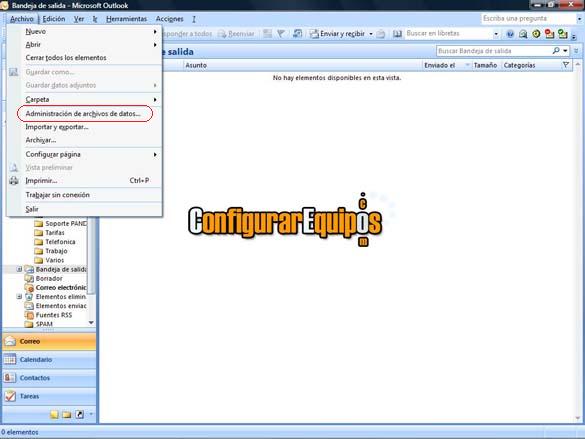The width and height of the screenshot is (585, 439).
Task: Click the search magnifier in Buscar Bandeja de salida
Action: [556, 51]
